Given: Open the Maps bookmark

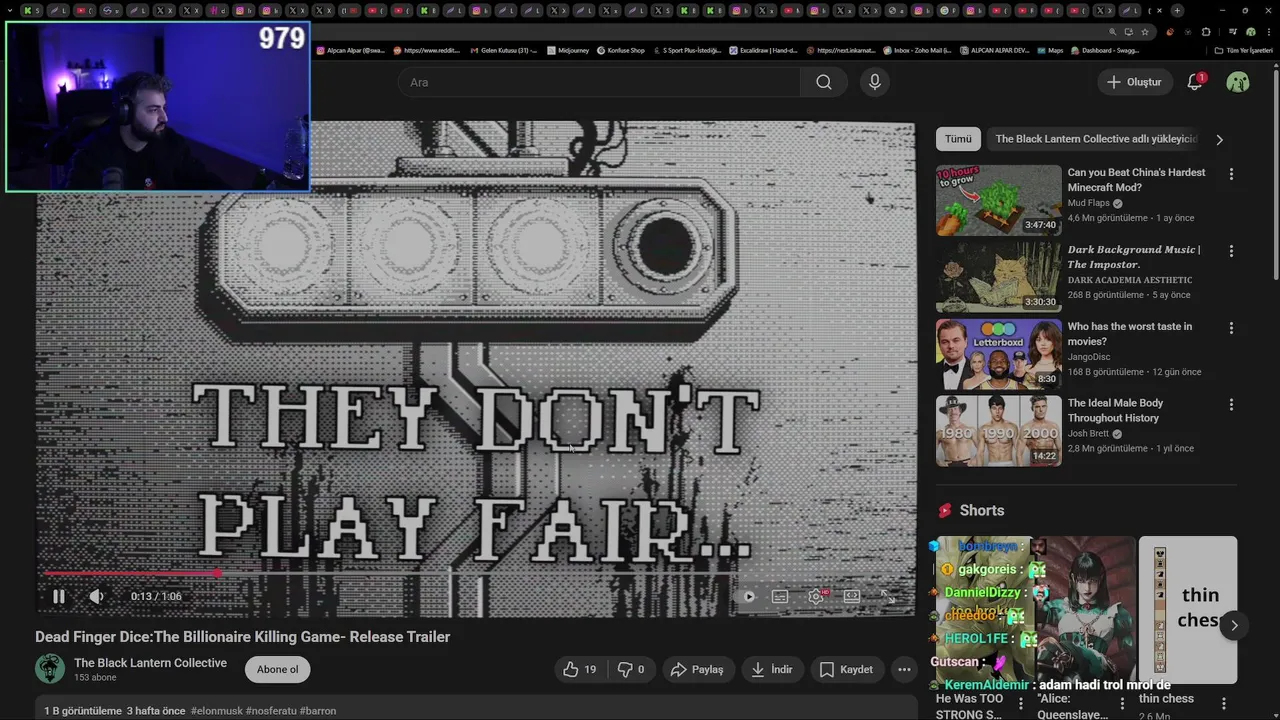Looking at the screenshot, I should pyautogui.click(x=1050, y=50).
